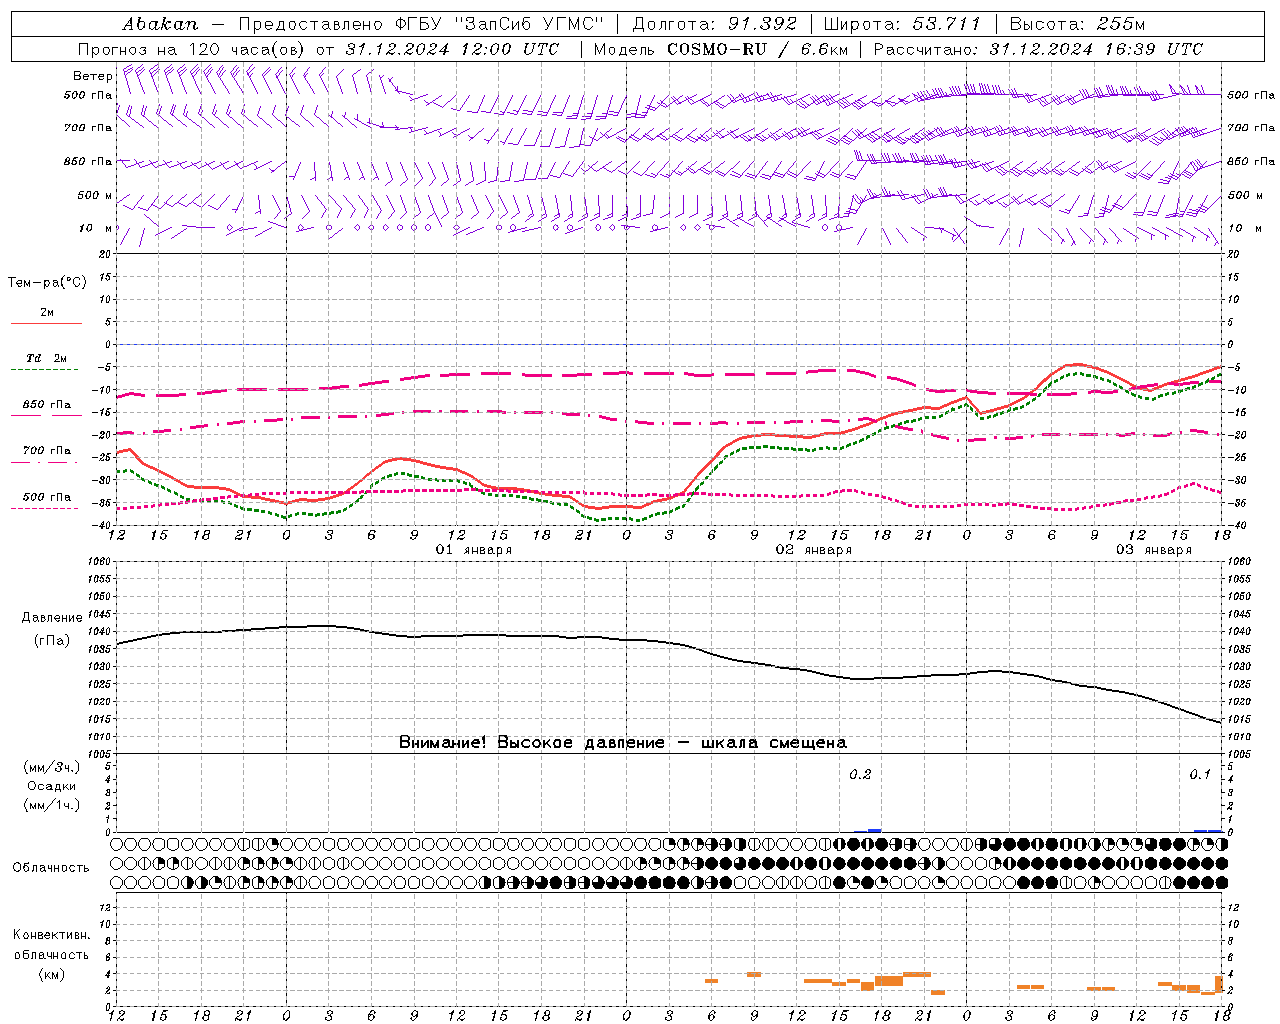This screenshot has width=1280, height=1024.
Task: Select the Конвективн. облачность (км) label
Action: (x=51, y=955)
